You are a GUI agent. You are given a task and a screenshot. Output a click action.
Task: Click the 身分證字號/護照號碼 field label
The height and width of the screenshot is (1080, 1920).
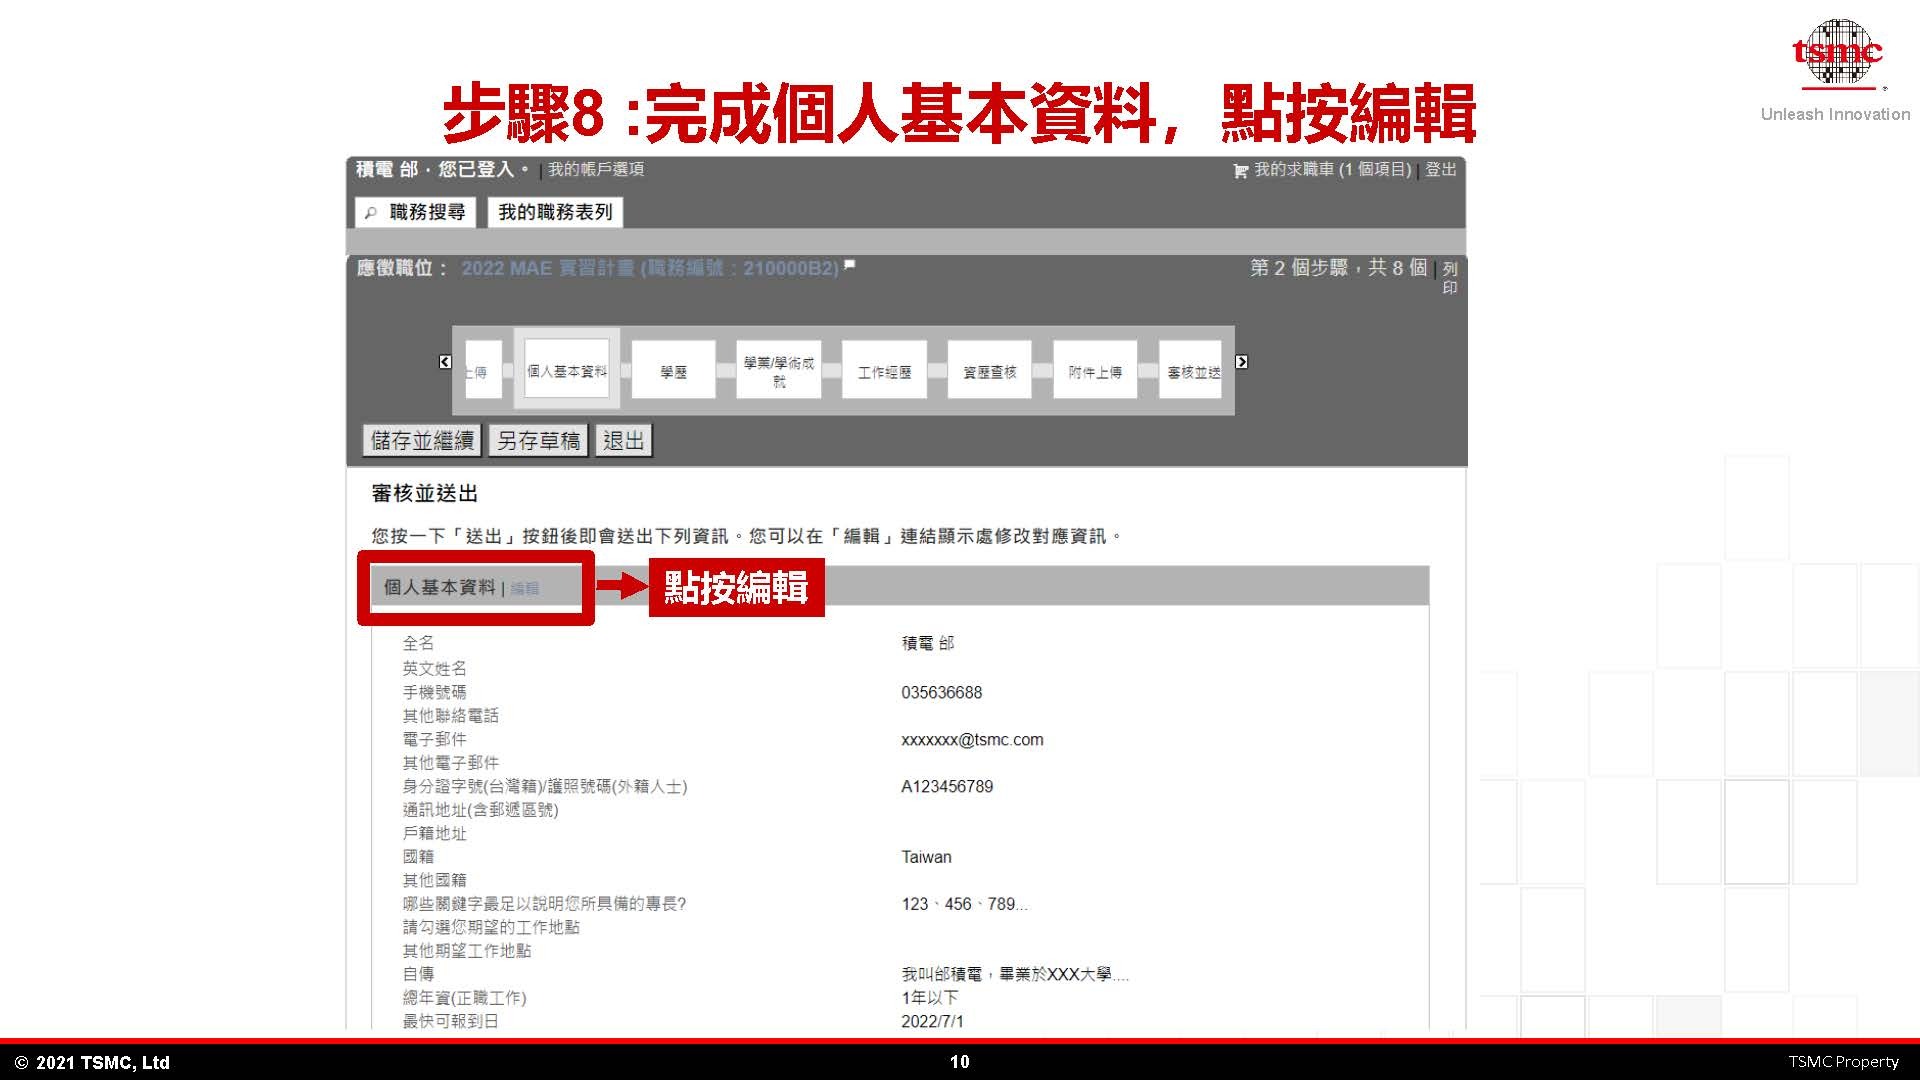point(545,787)
